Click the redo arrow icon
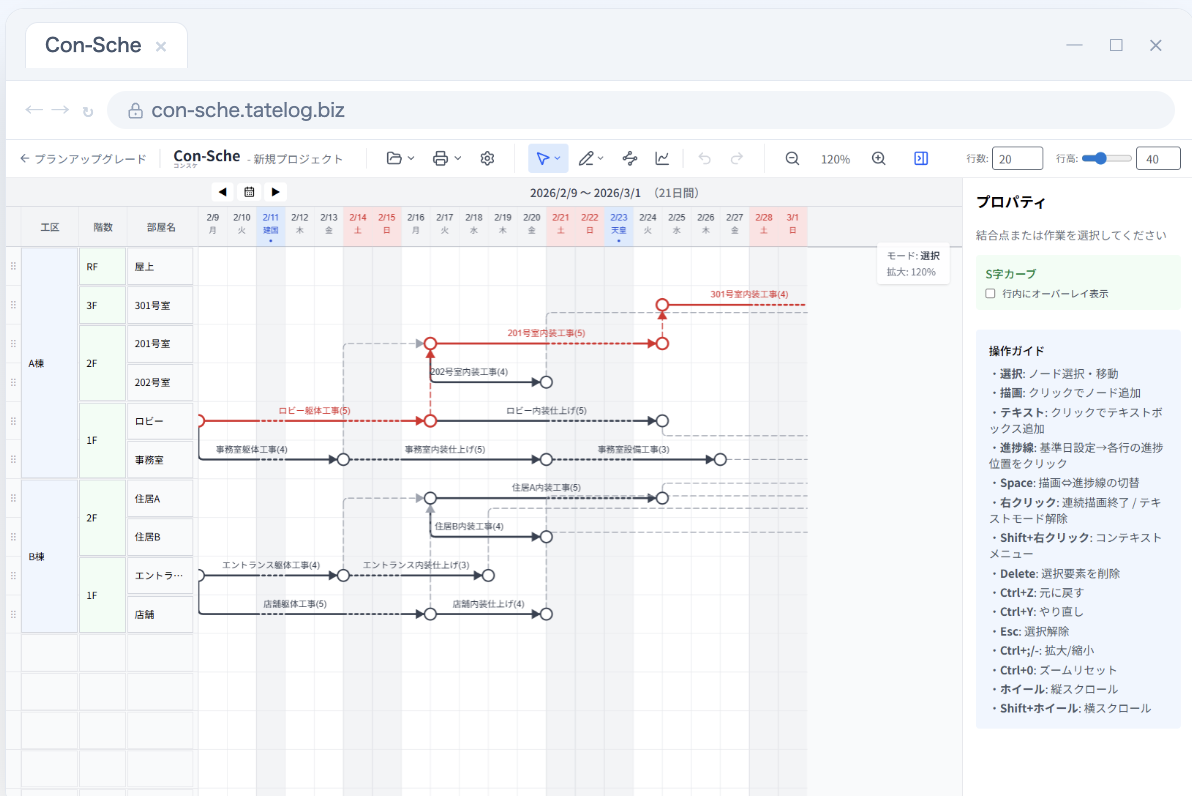The image size is (1192, 796). click(x=737, y=158)
